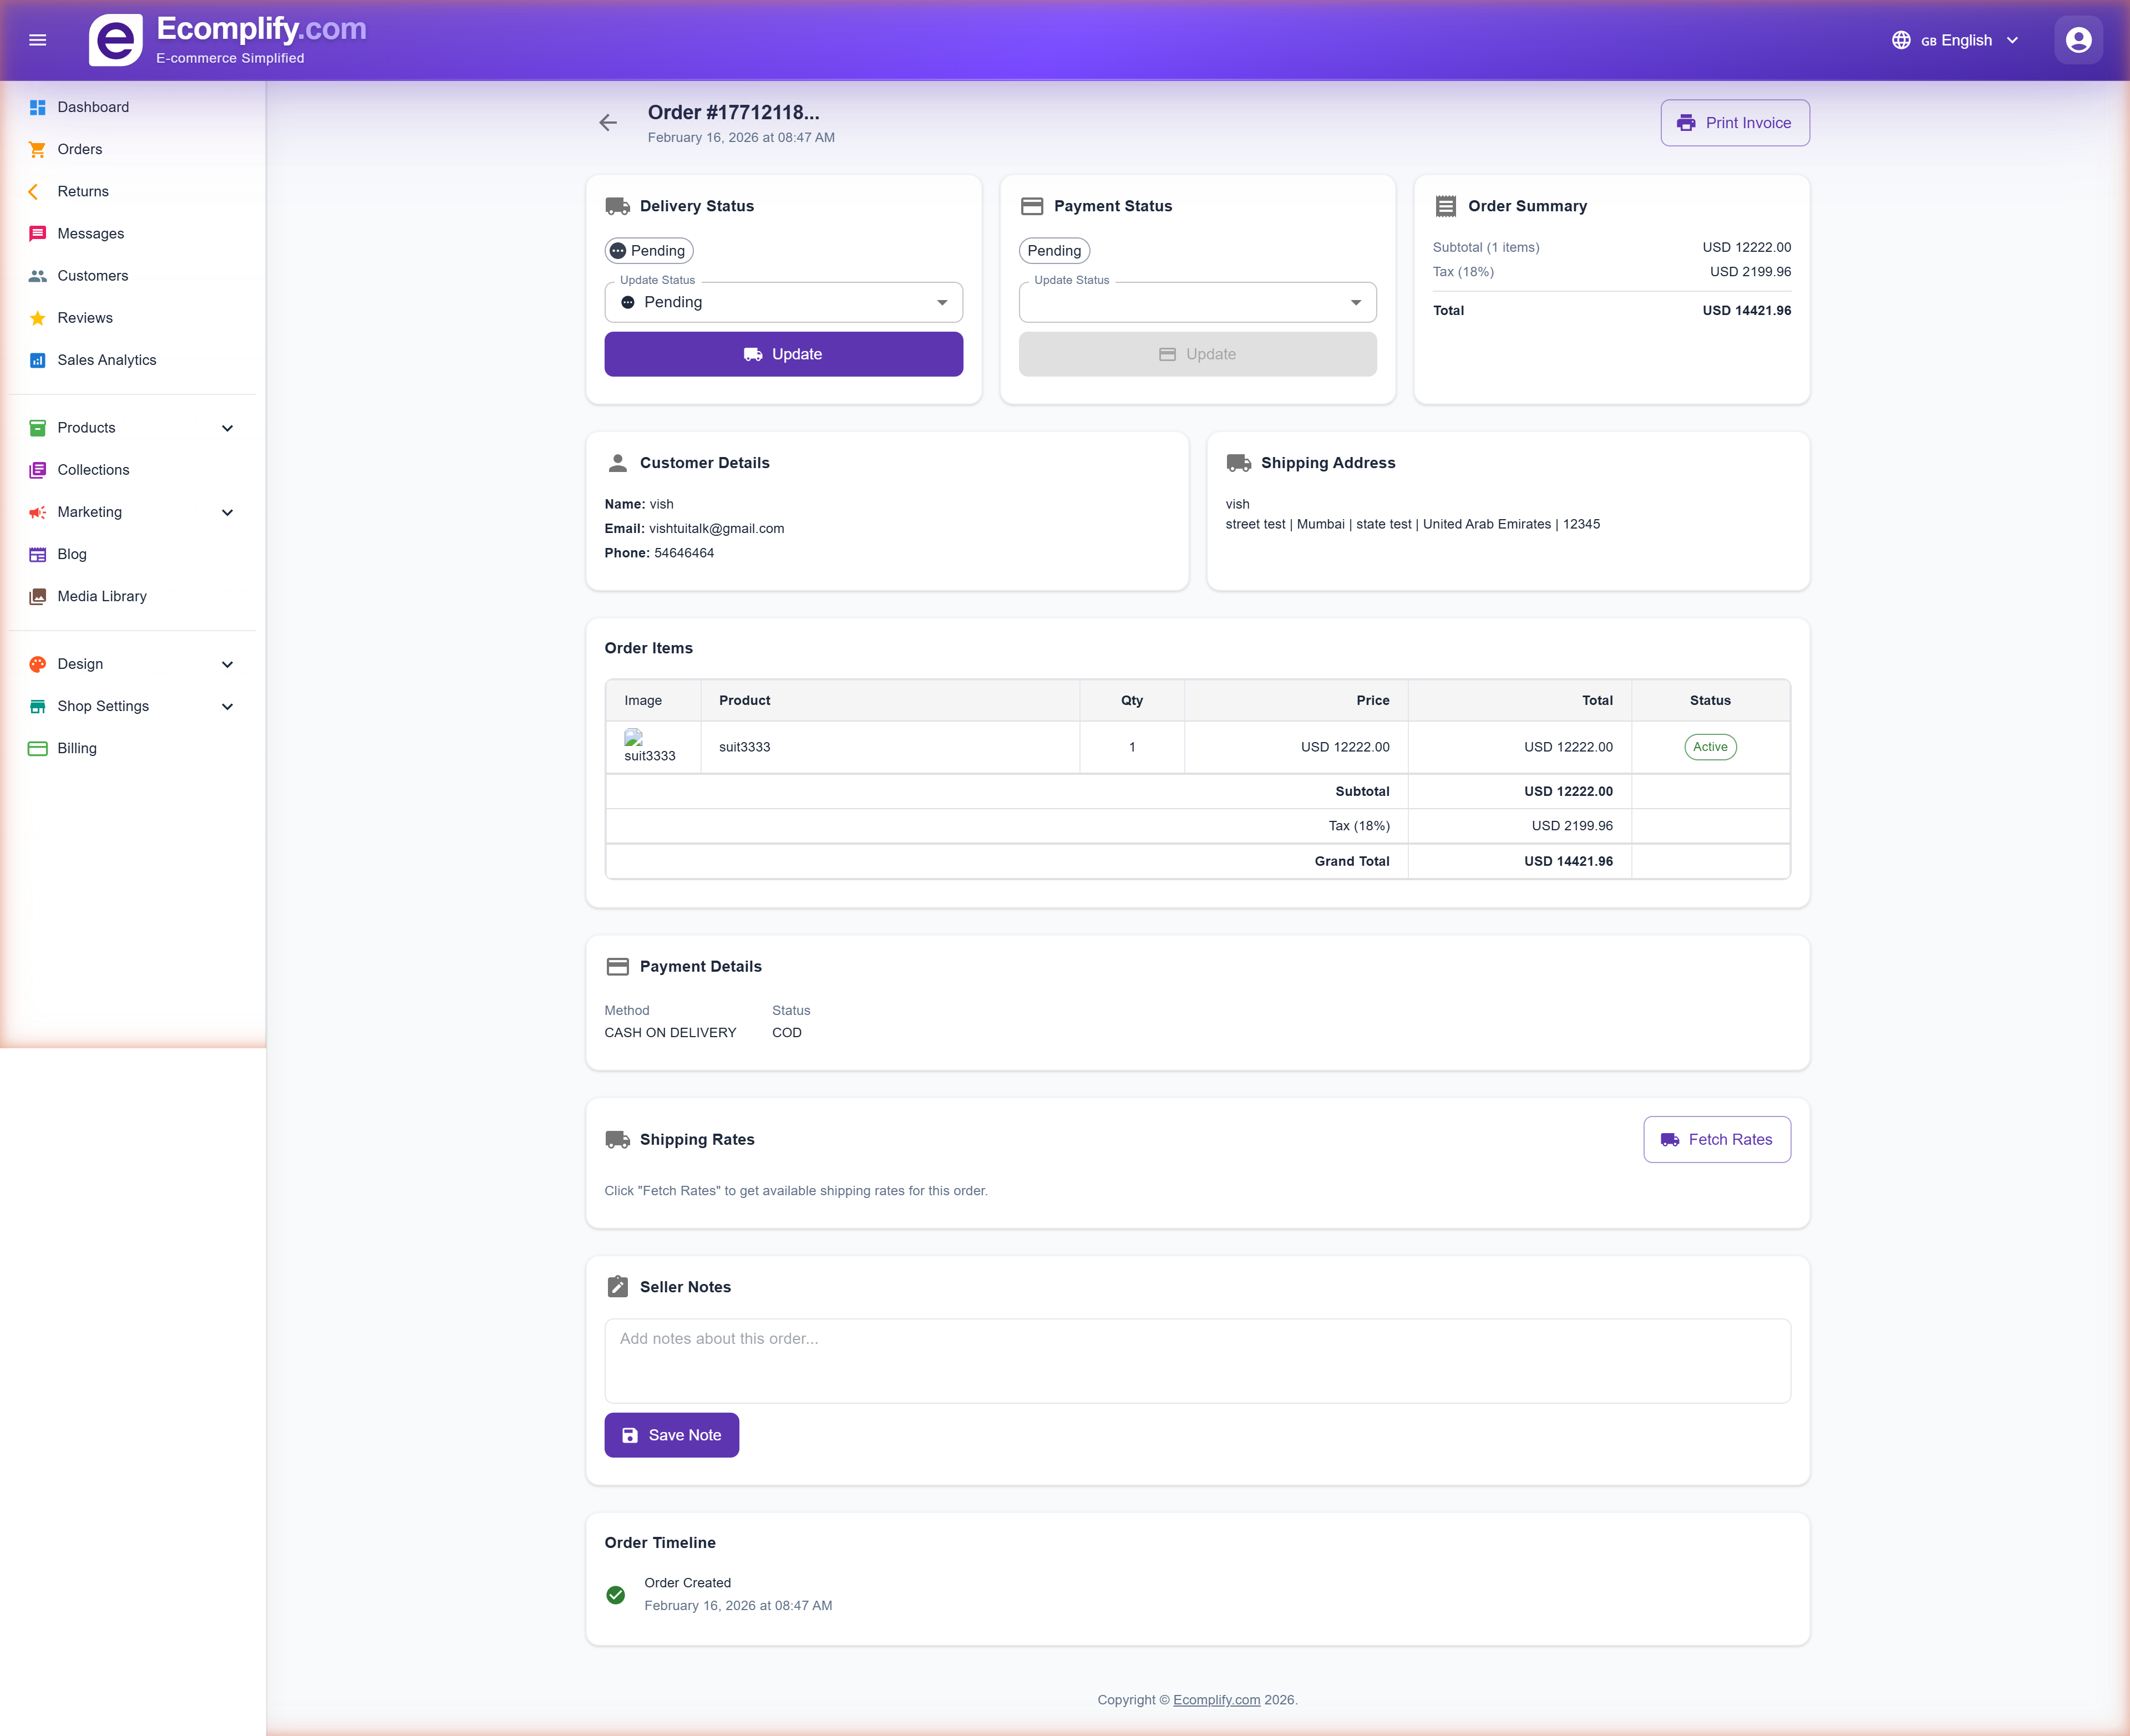Open Customers in the sidebar

92,276
